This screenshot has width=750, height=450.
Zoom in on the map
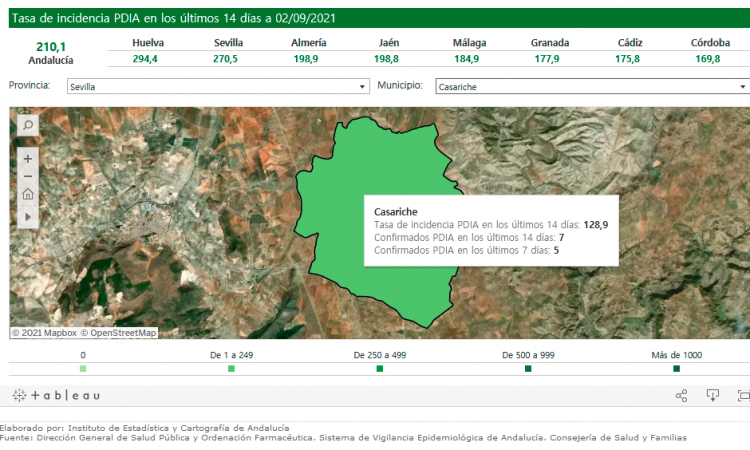pos(27,158)
